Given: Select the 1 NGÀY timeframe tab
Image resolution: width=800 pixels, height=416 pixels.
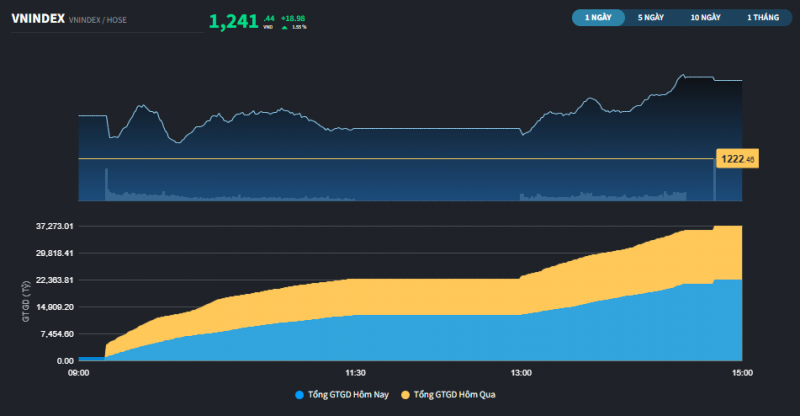Looking at the screenshot, I should (x=597, y=17).
